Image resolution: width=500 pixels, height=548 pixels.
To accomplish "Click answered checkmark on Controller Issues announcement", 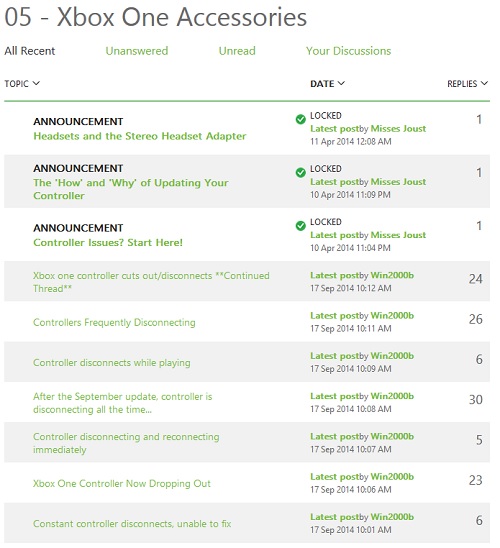I will pos(300,226).
